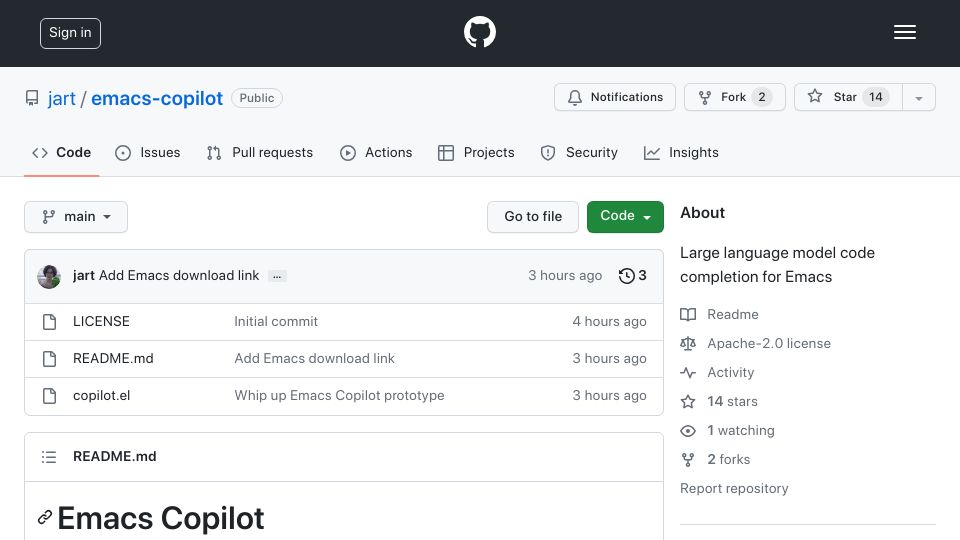Click the Notifications button
Screen dimensions: 960x540
pos(615,97)
